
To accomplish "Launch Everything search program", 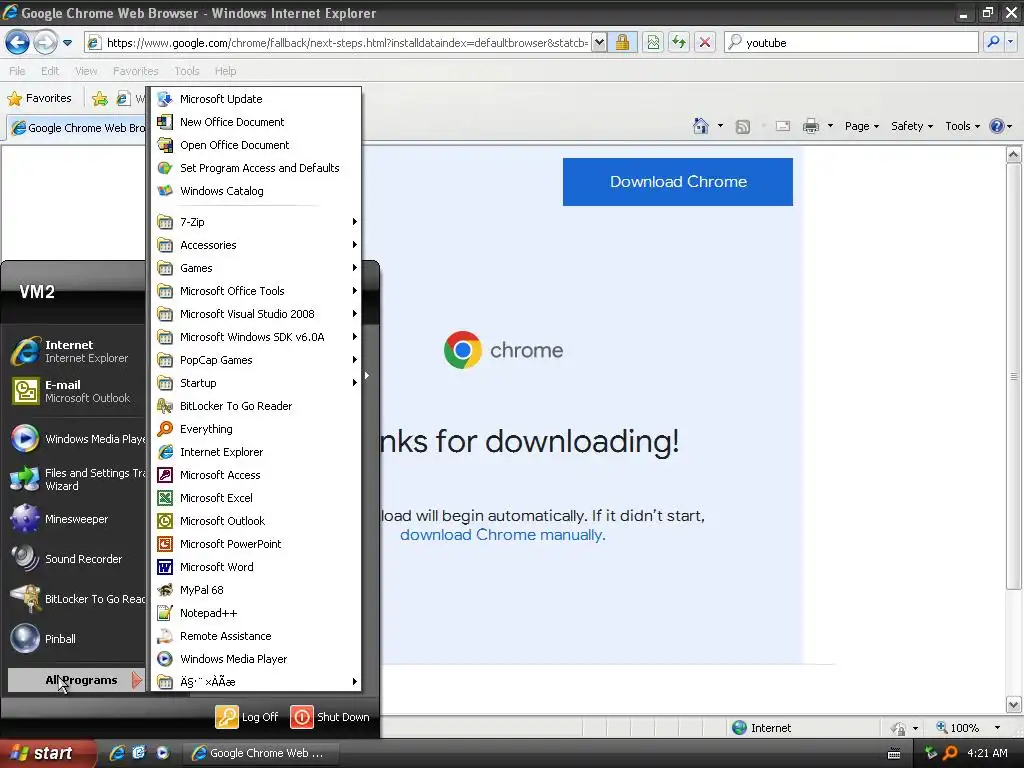I will click(x=256, y=429).
